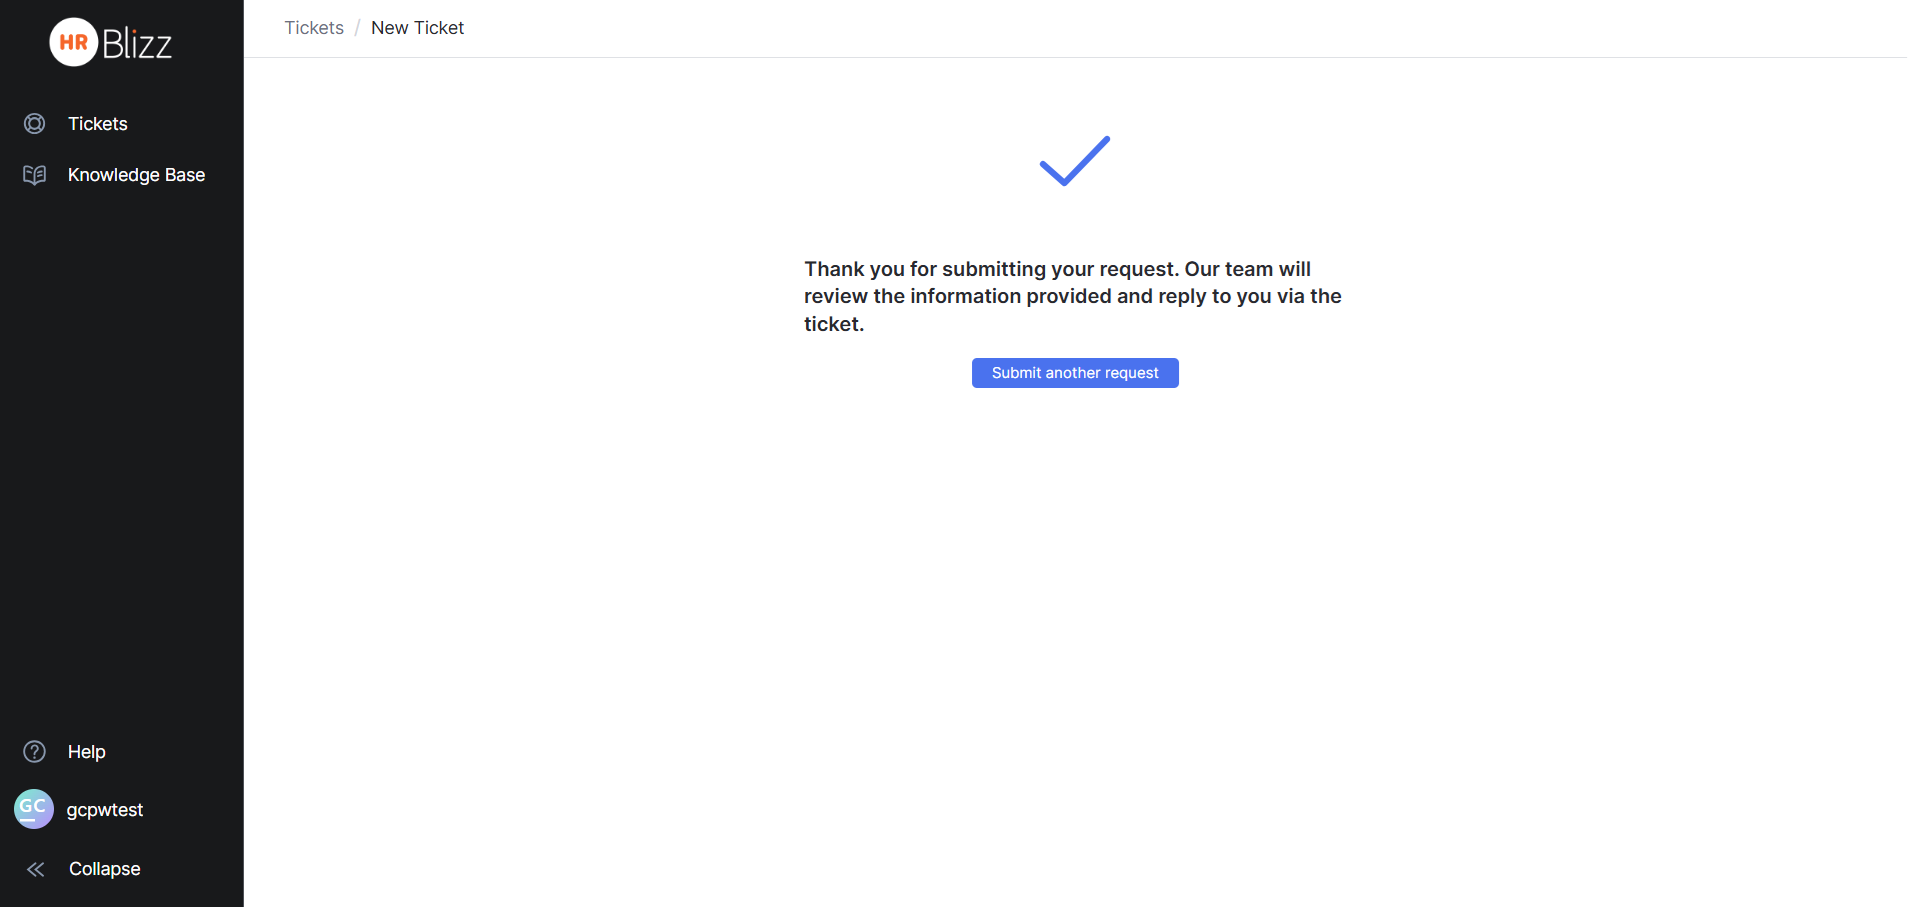
Task: Click the open-book icon beside Knowledge Base
Action: [34, 174]
